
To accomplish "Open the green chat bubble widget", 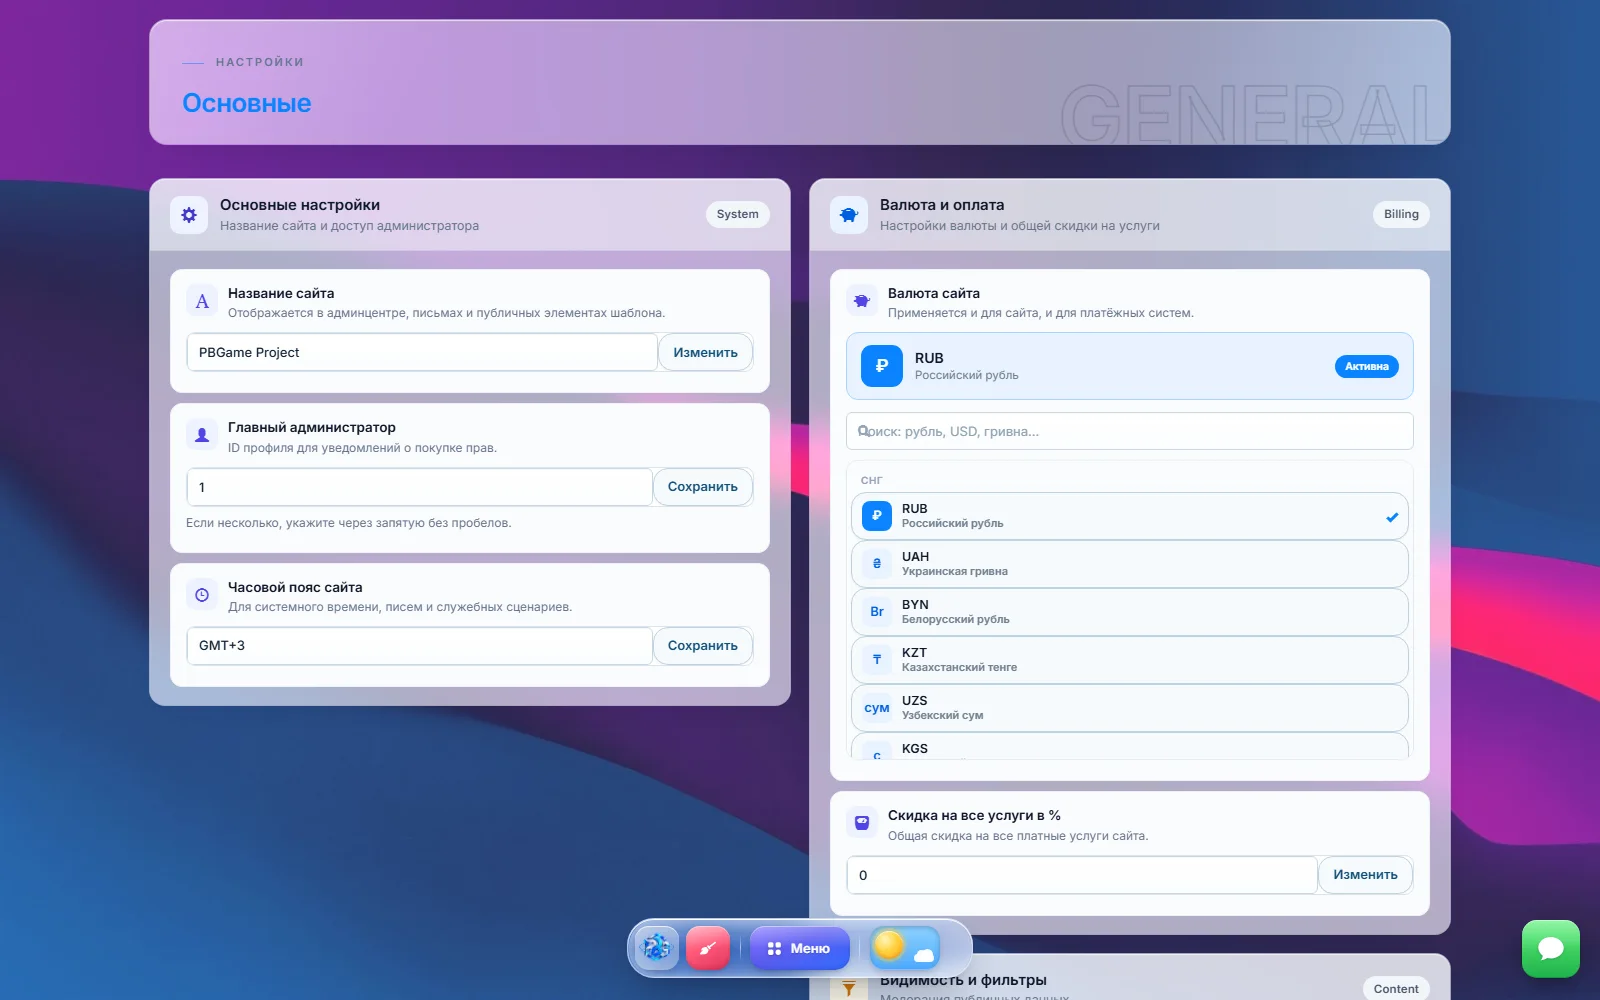I will pyautogui.click(x=1551, y=949).
